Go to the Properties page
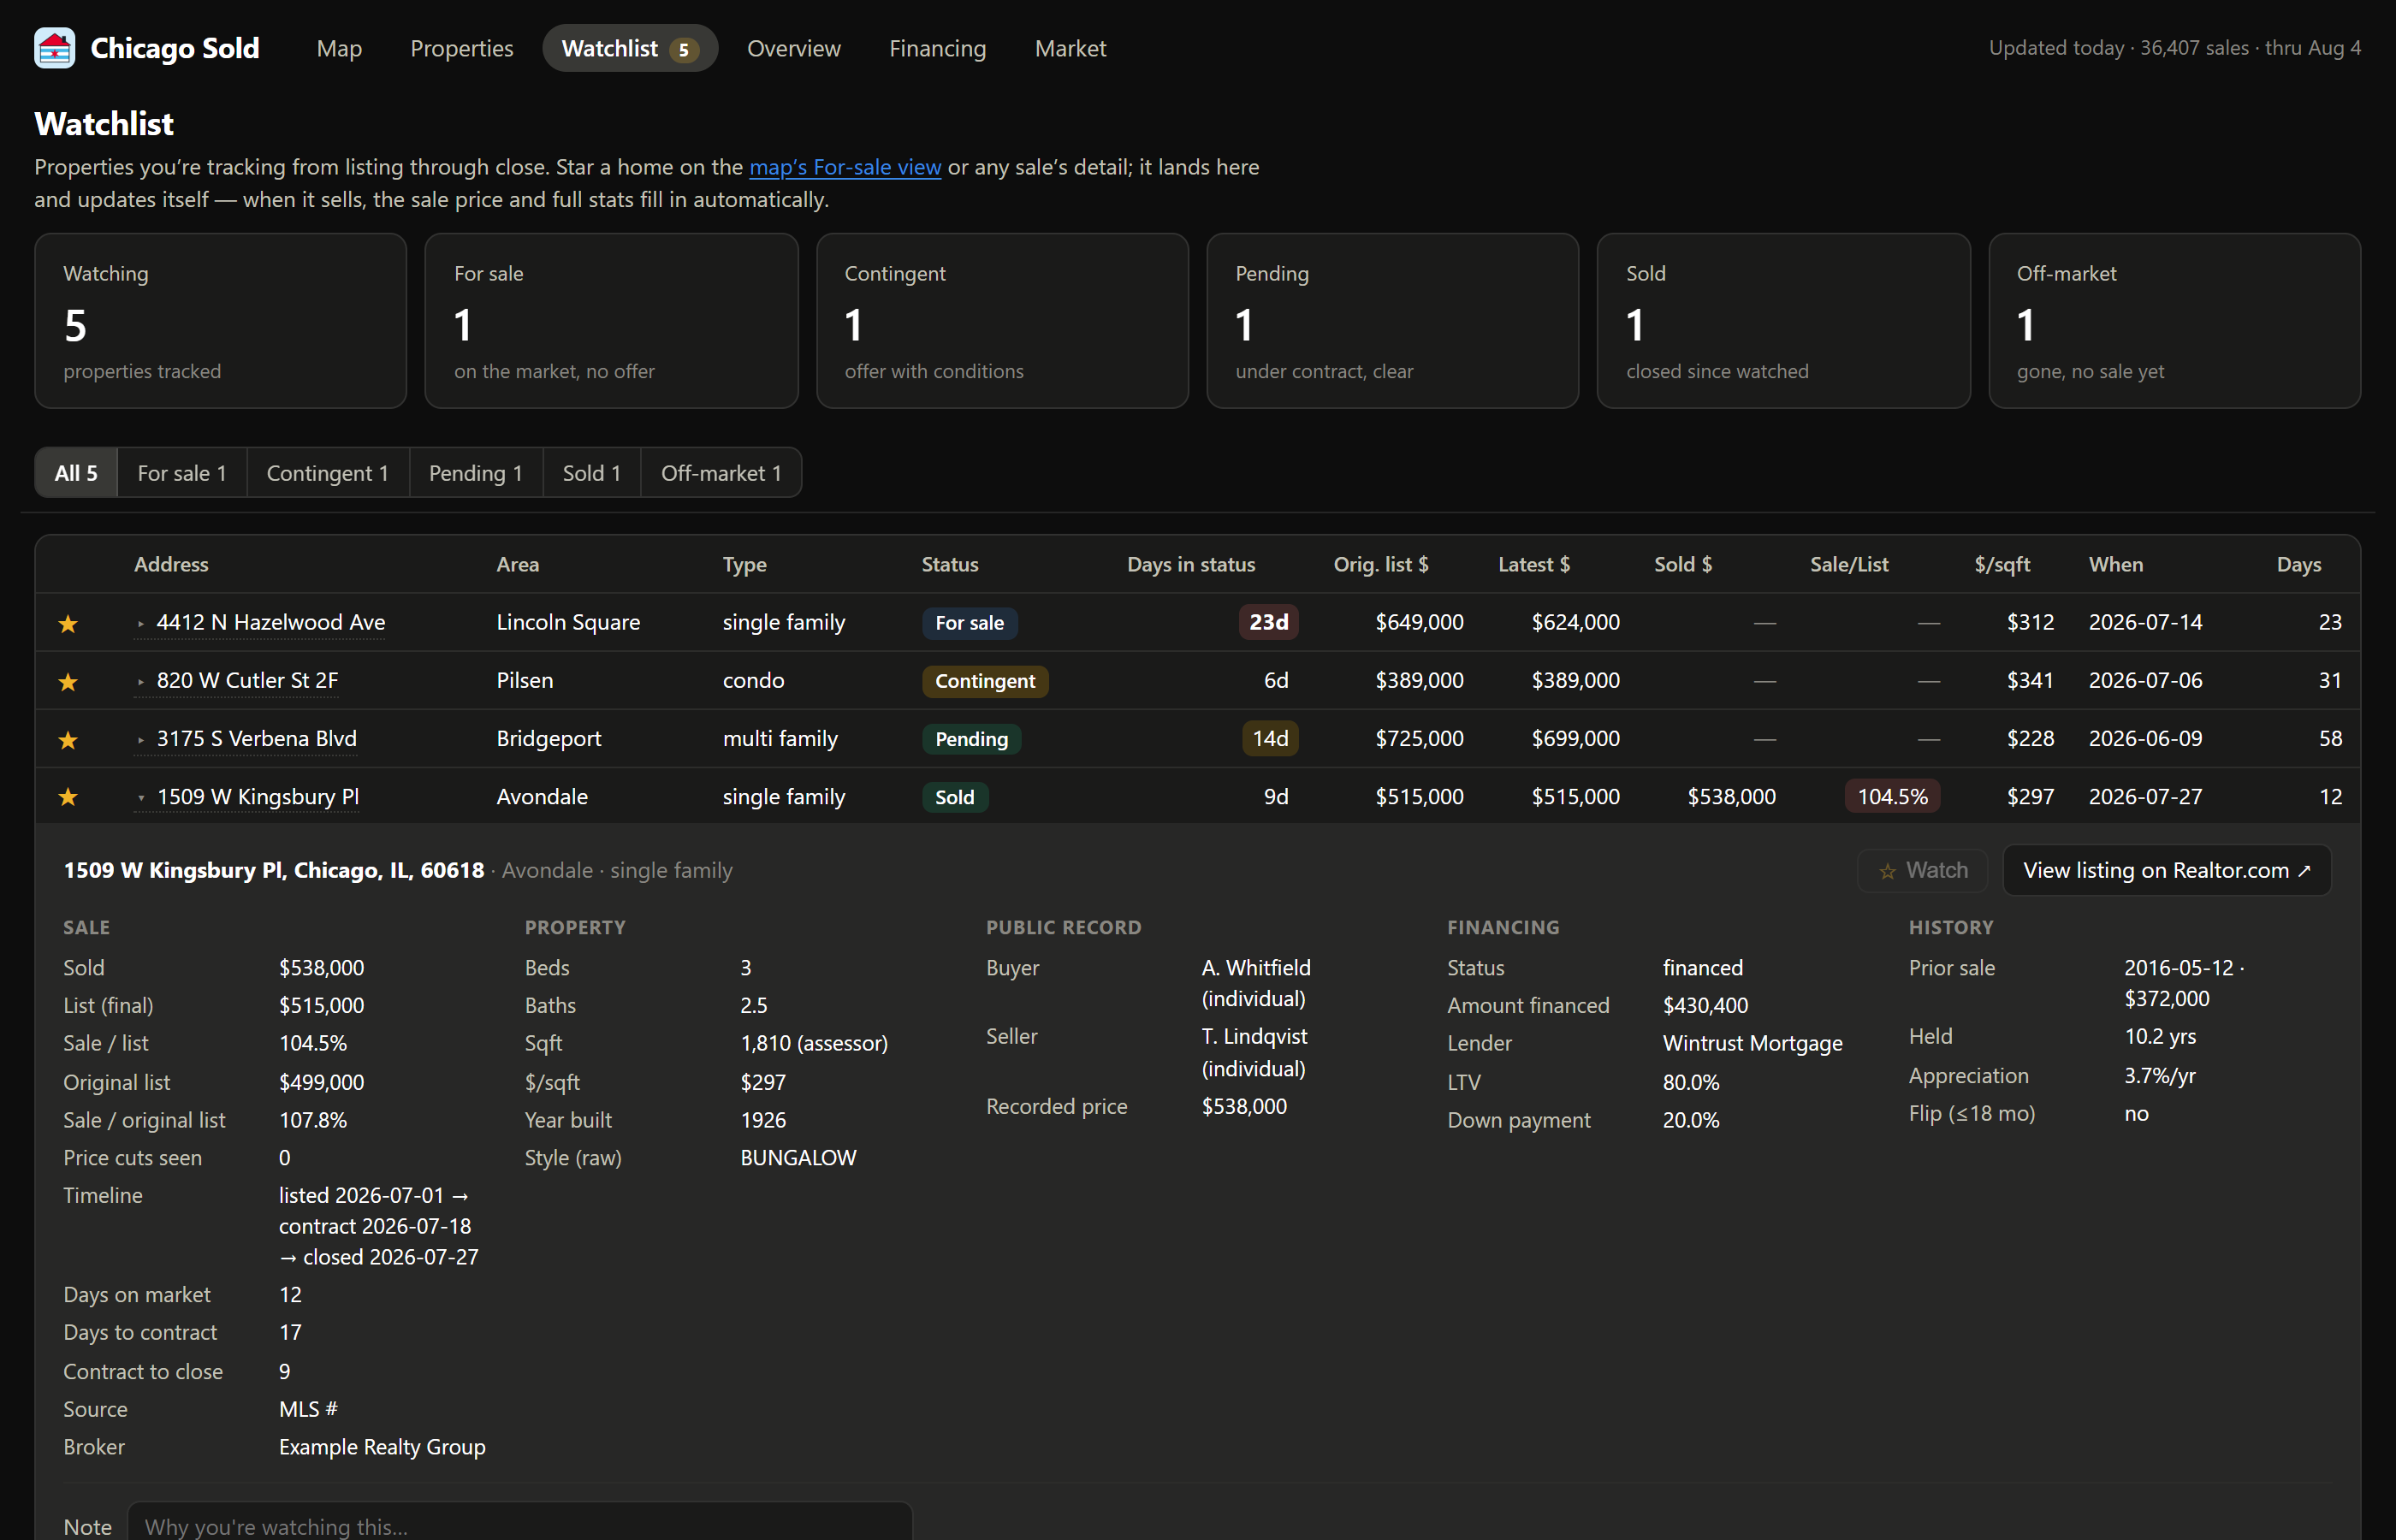2396x1540 pixels. [461, 48]
